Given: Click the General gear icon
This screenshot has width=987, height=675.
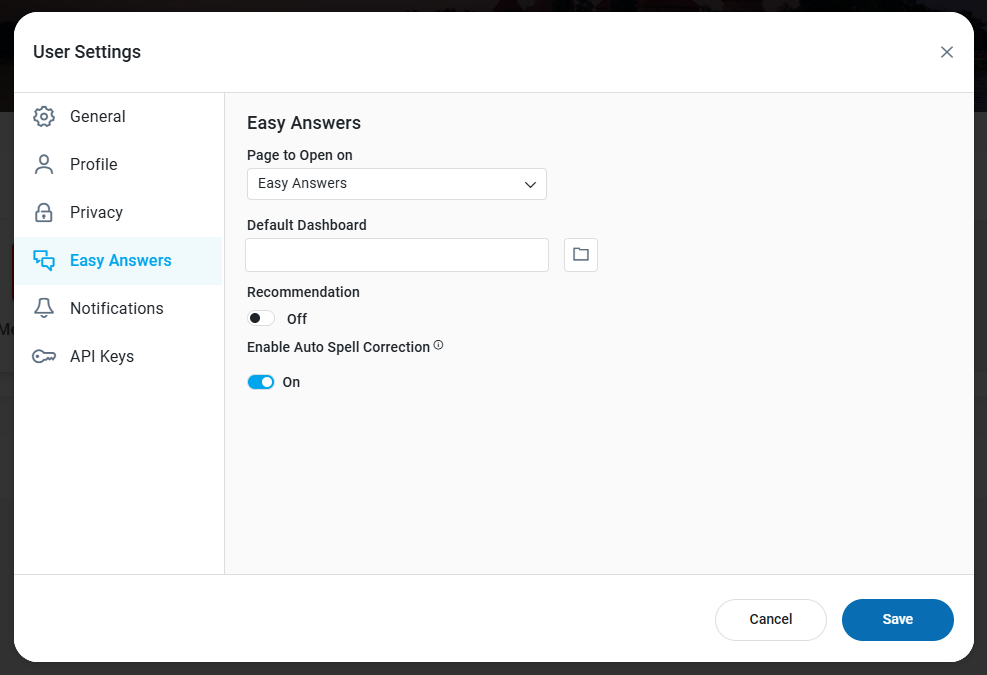Looking at the screenshot, I should pyautogui.click(x=44, y=116).
